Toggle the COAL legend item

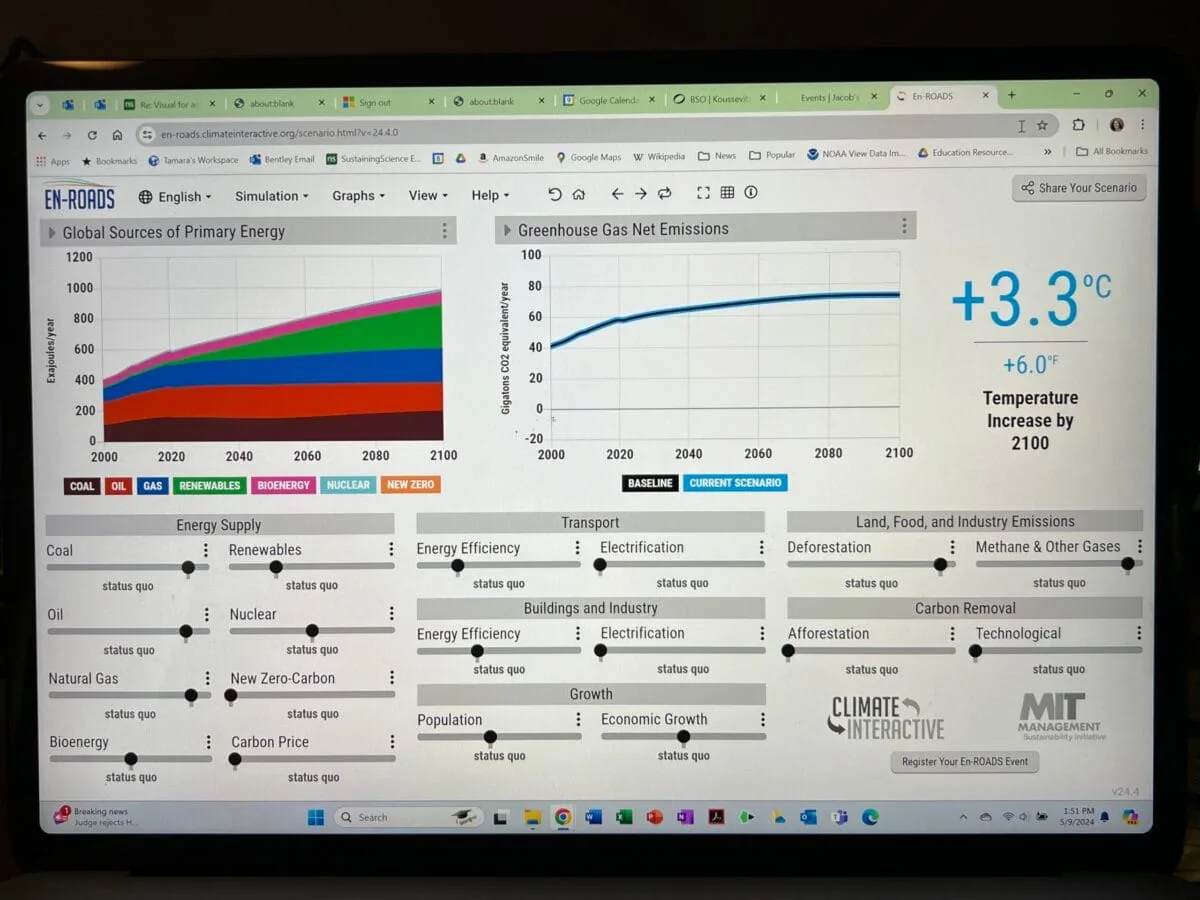[82, 486]
